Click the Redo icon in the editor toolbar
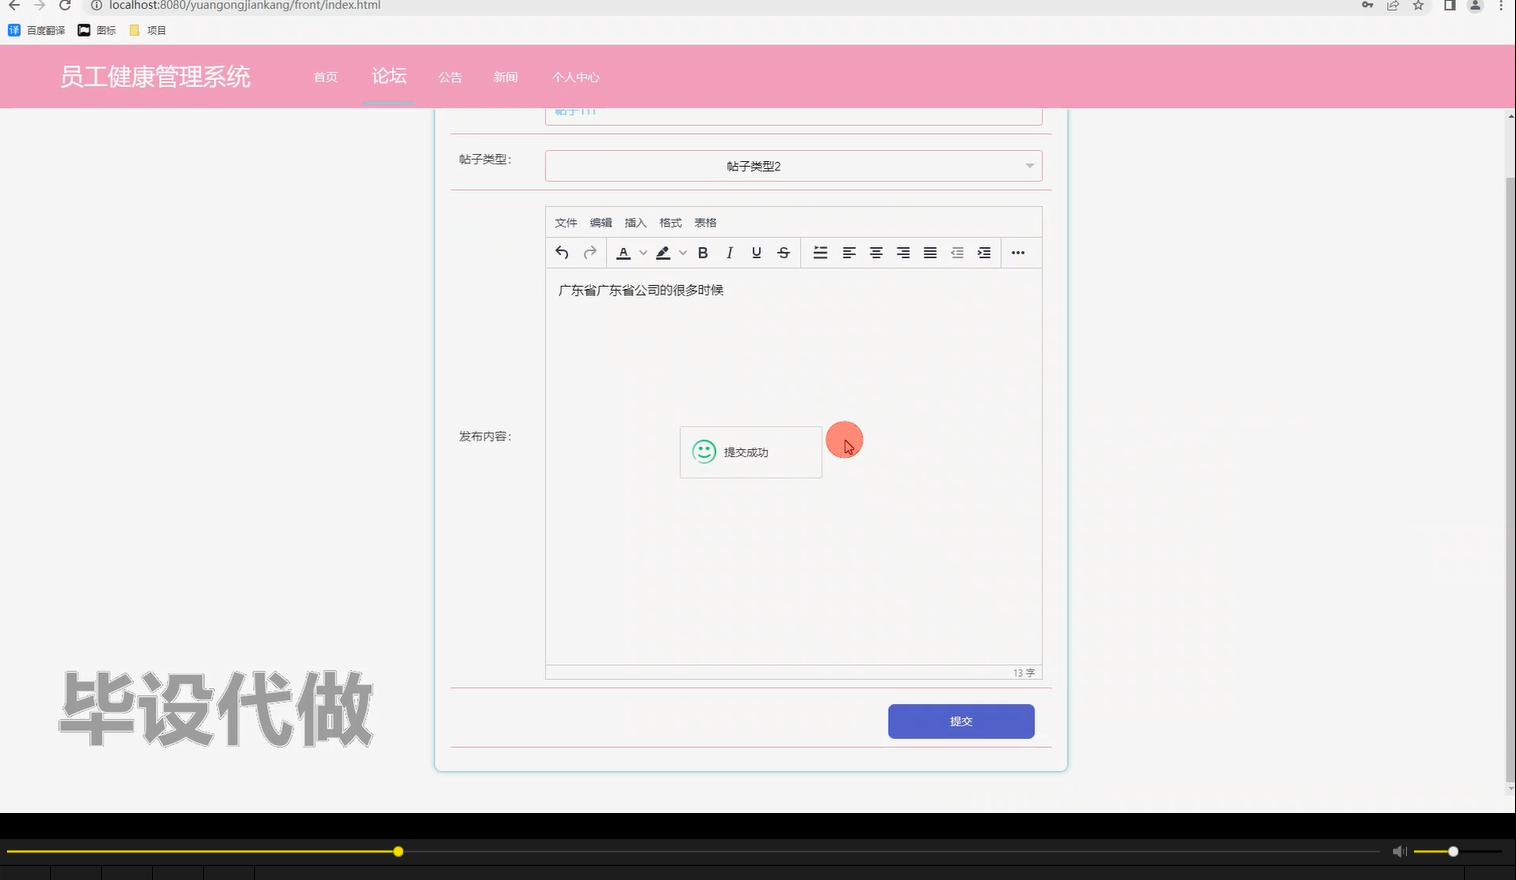The width and height of the screenshot is (1516, 880). (589, 252)
